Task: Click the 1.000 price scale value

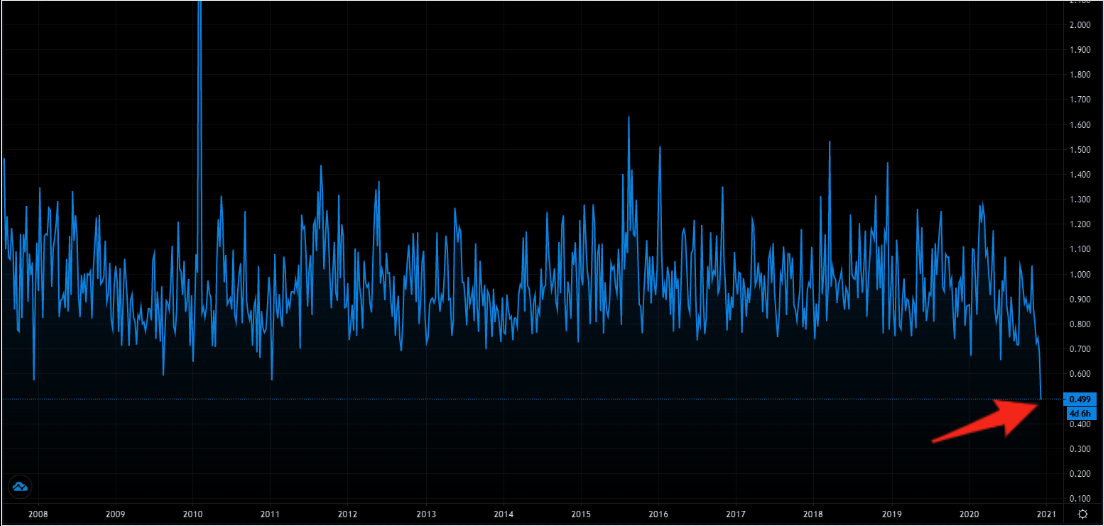Action: 1079,275
